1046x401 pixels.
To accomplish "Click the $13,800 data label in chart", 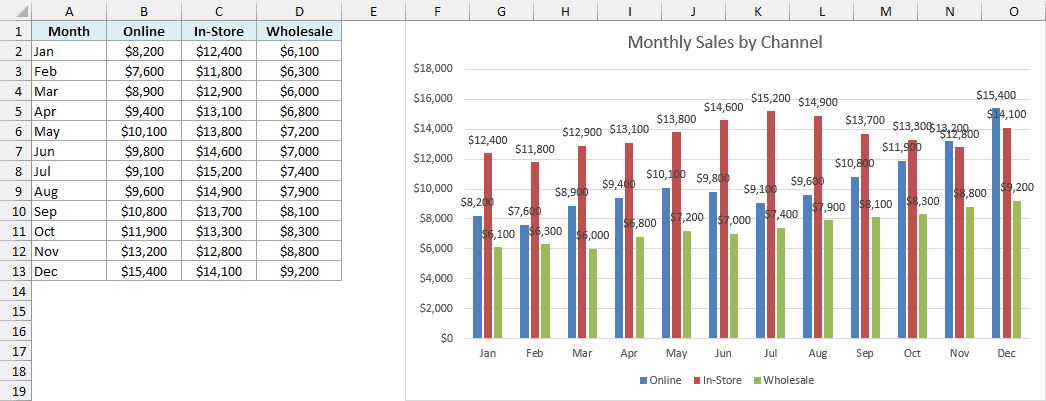I will (676, 119).
